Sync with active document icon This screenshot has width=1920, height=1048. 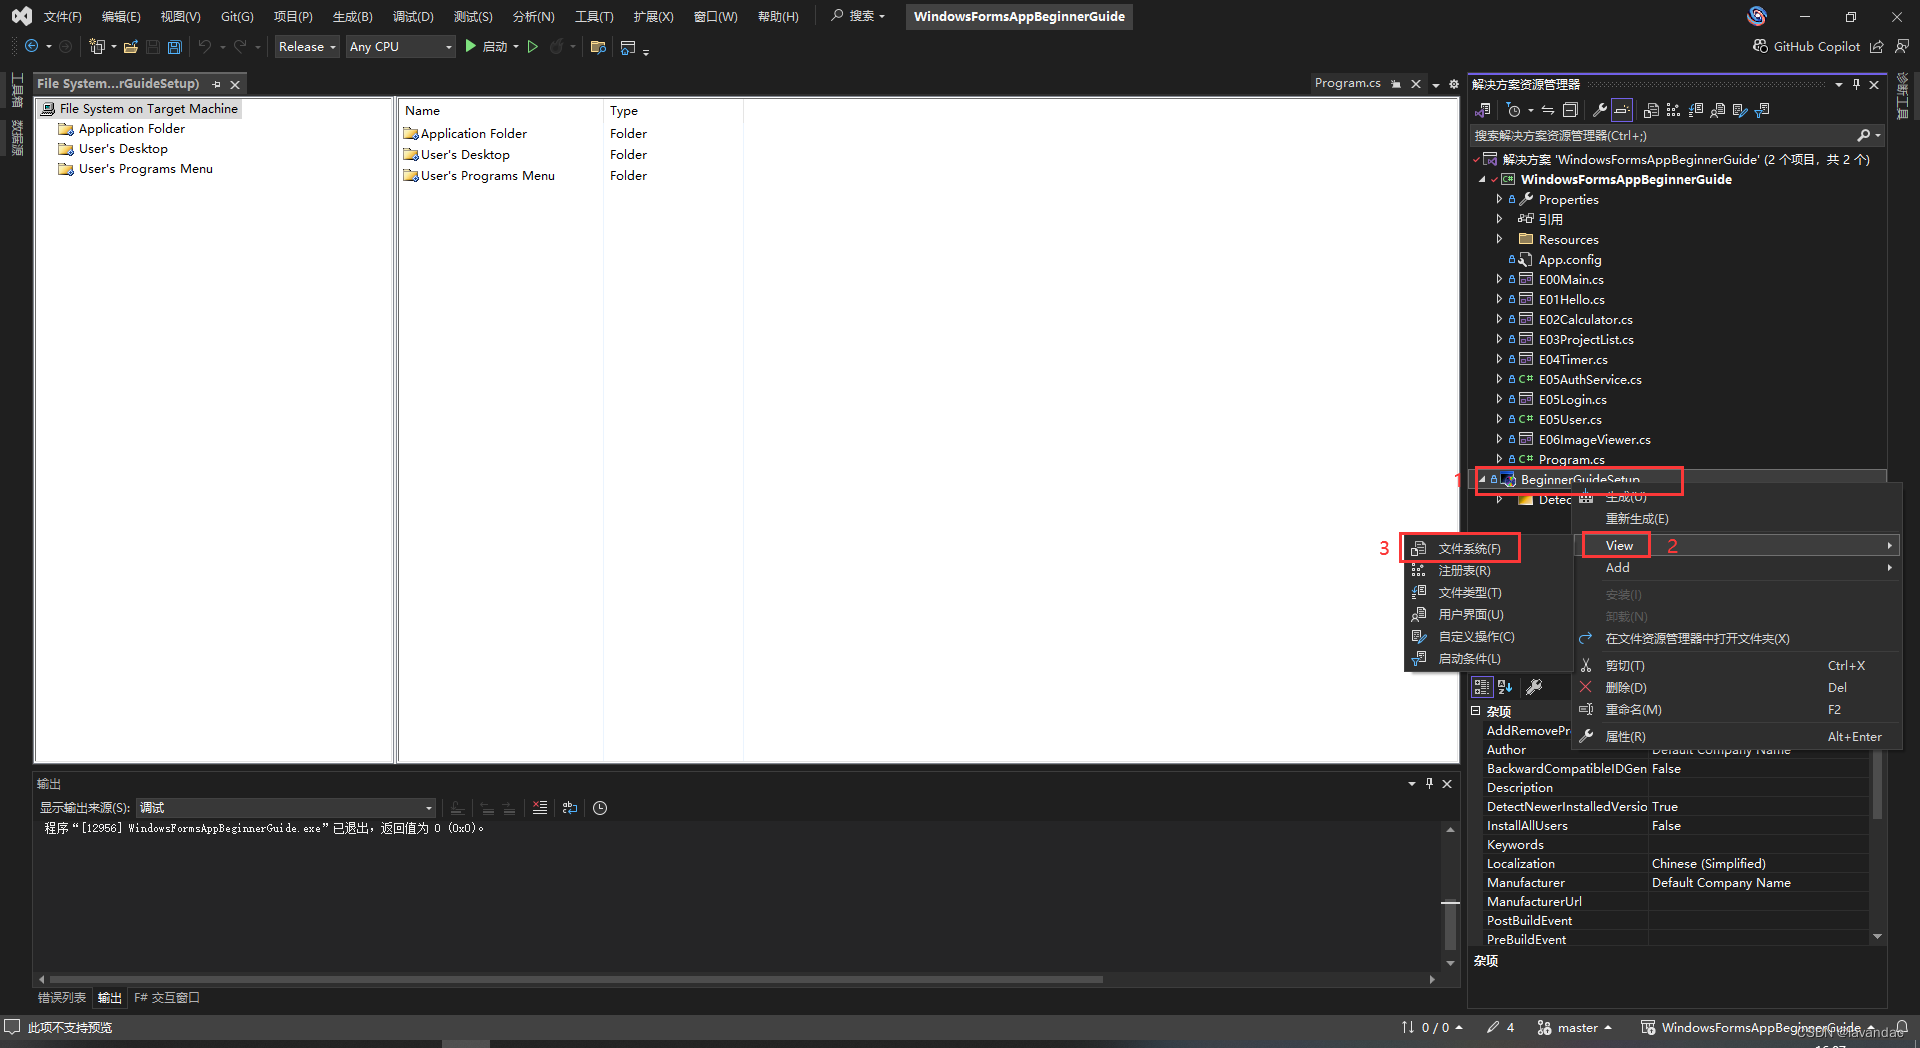(x=1548, y=110)
